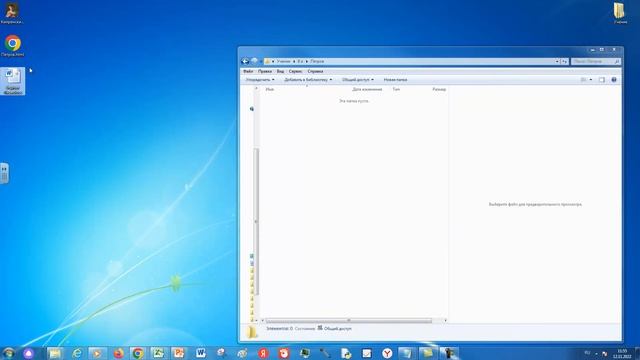
Task: Toggle the preview pane button
Action: point(602,80)
